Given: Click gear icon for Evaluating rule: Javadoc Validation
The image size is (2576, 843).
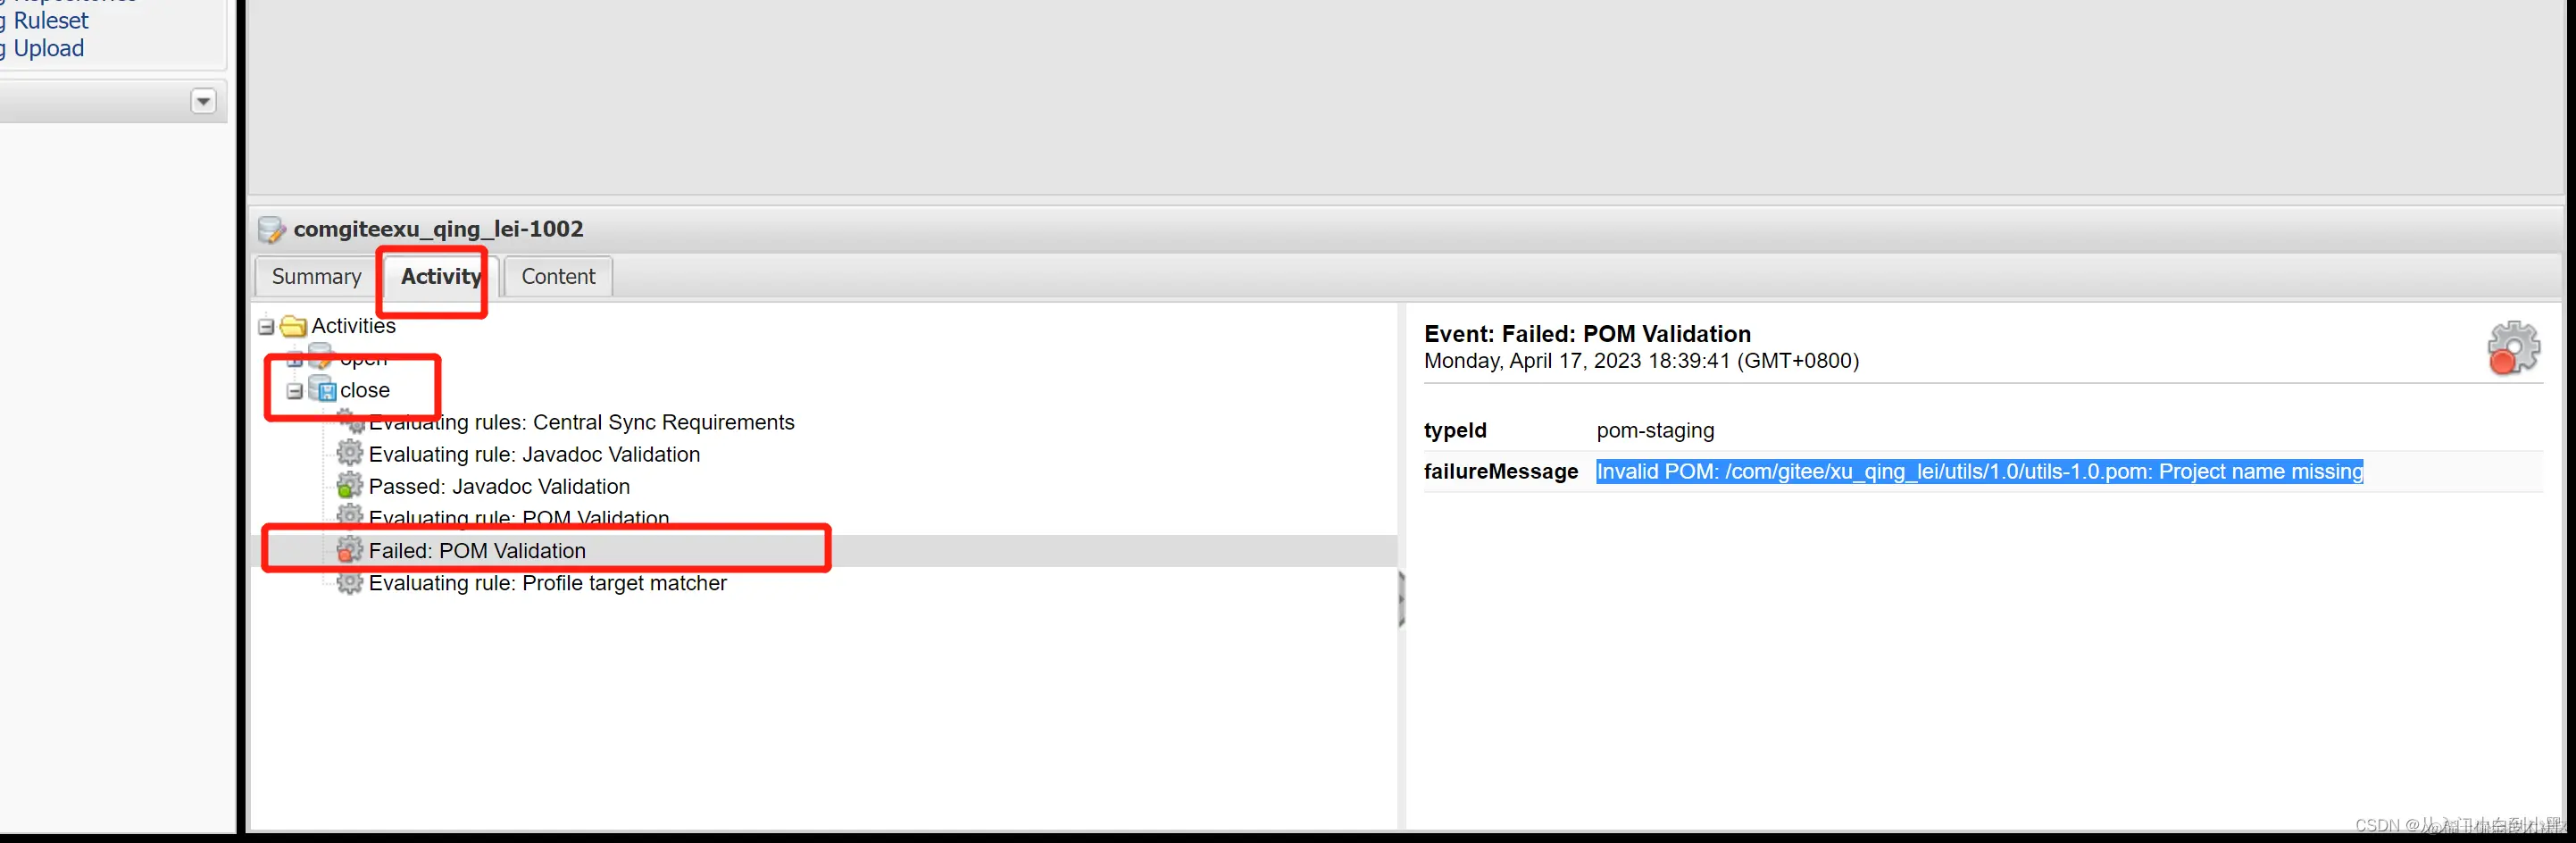Looking at the screenshot, I should tap(349, 453).
